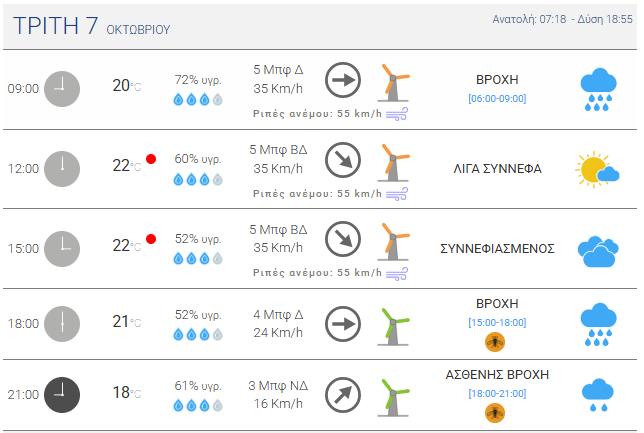This screenshot has height=433, width=644.
Task: Click the [06:00-09:00] rain time link
Action: [497, 98]
